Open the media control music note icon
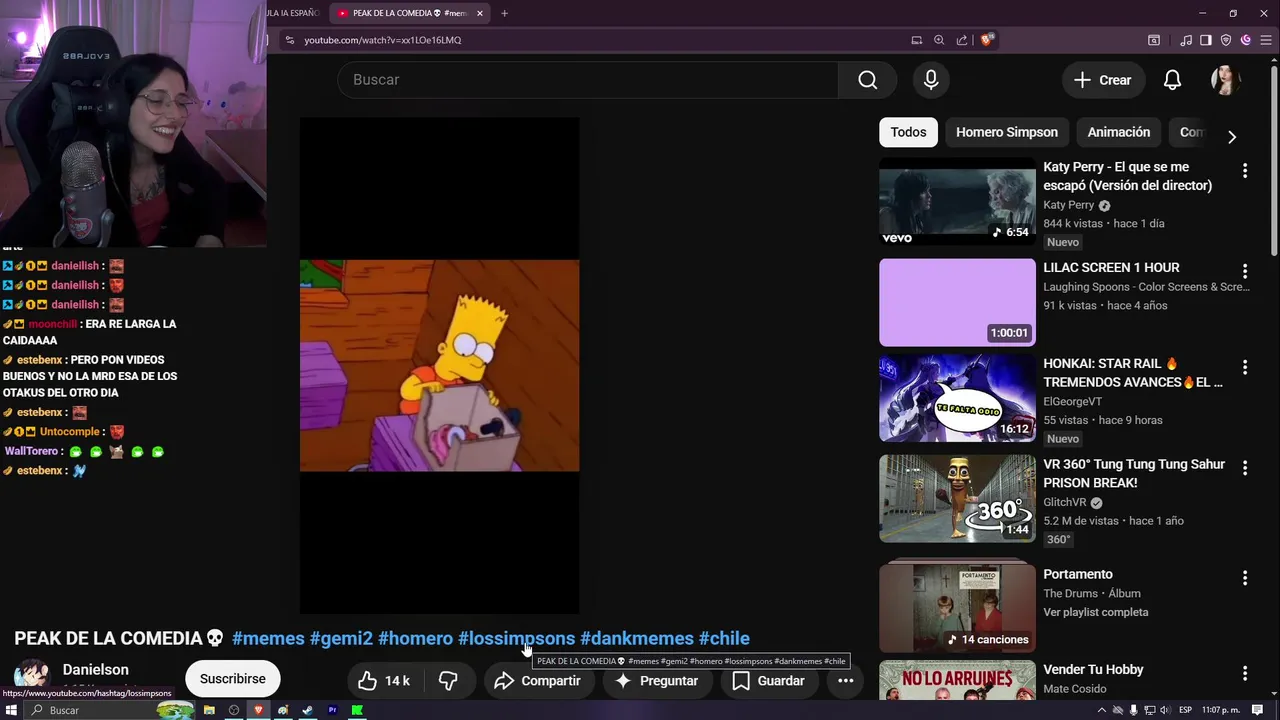This screenshot has height=720, width=1280. tap(1186, 40)
